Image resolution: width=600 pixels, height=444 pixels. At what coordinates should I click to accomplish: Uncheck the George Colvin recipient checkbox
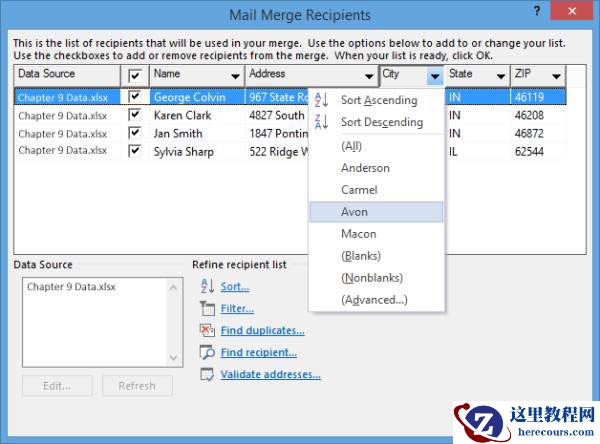tap(135, 96)
